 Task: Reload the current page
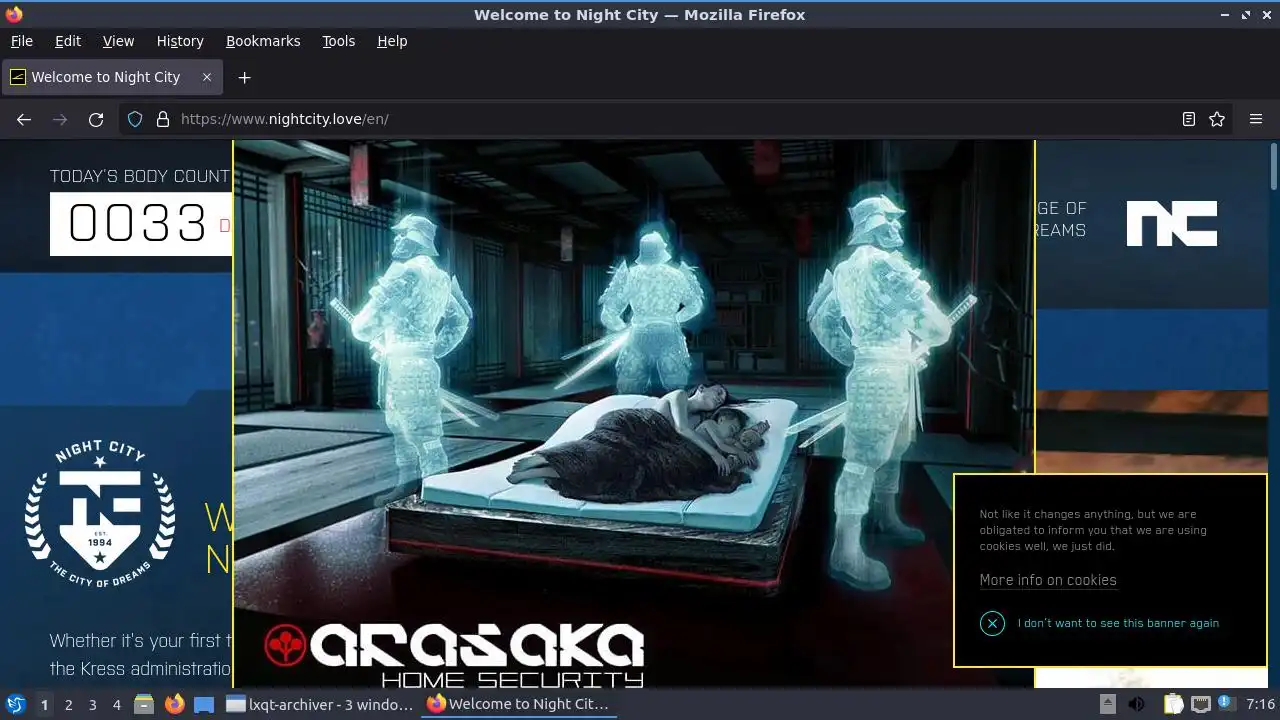(96, 119)
